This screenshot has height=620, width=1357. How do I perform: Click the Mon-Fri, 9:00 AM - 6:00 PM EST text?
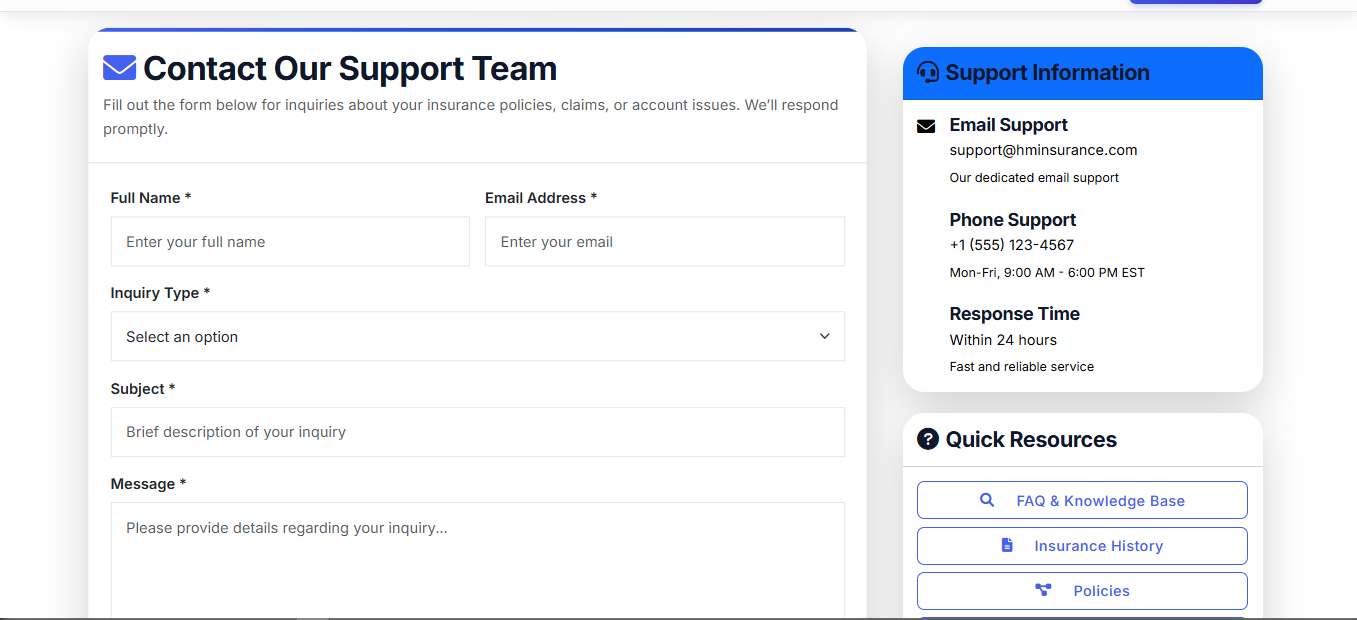(1047, 272)
